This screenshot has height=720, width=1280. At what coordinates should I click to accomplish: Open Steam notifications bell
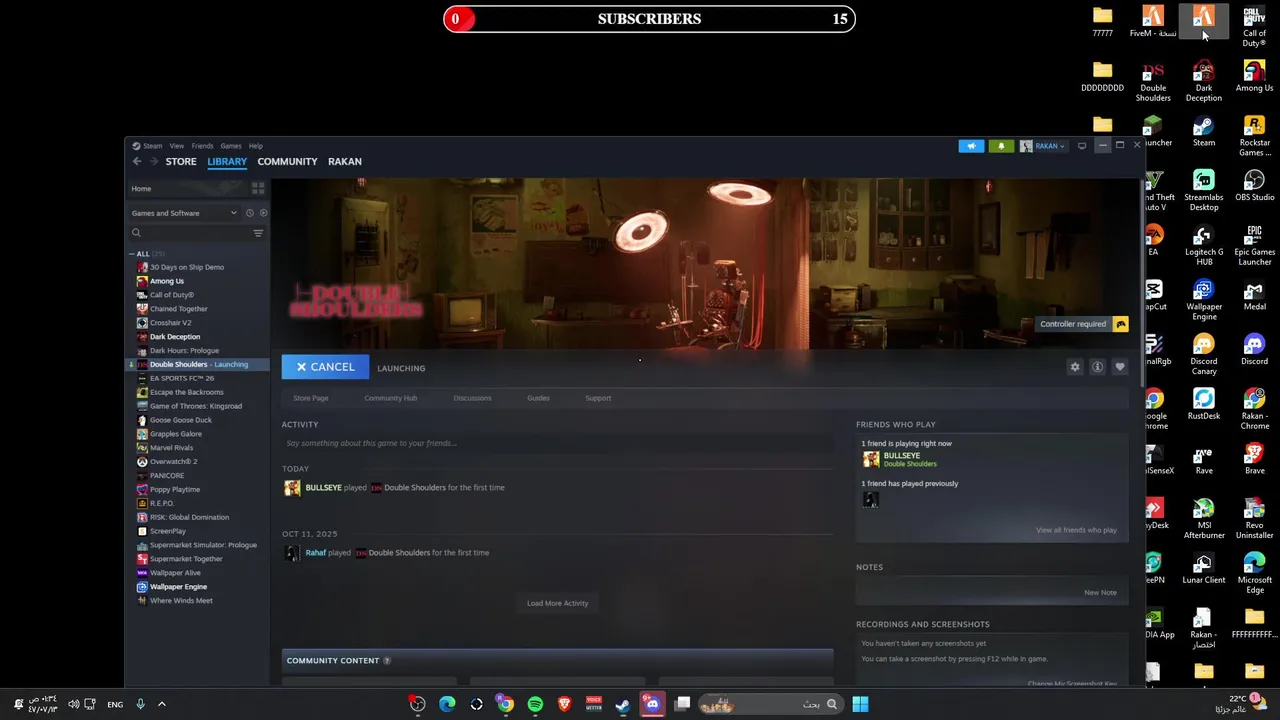pos(1001,146)
